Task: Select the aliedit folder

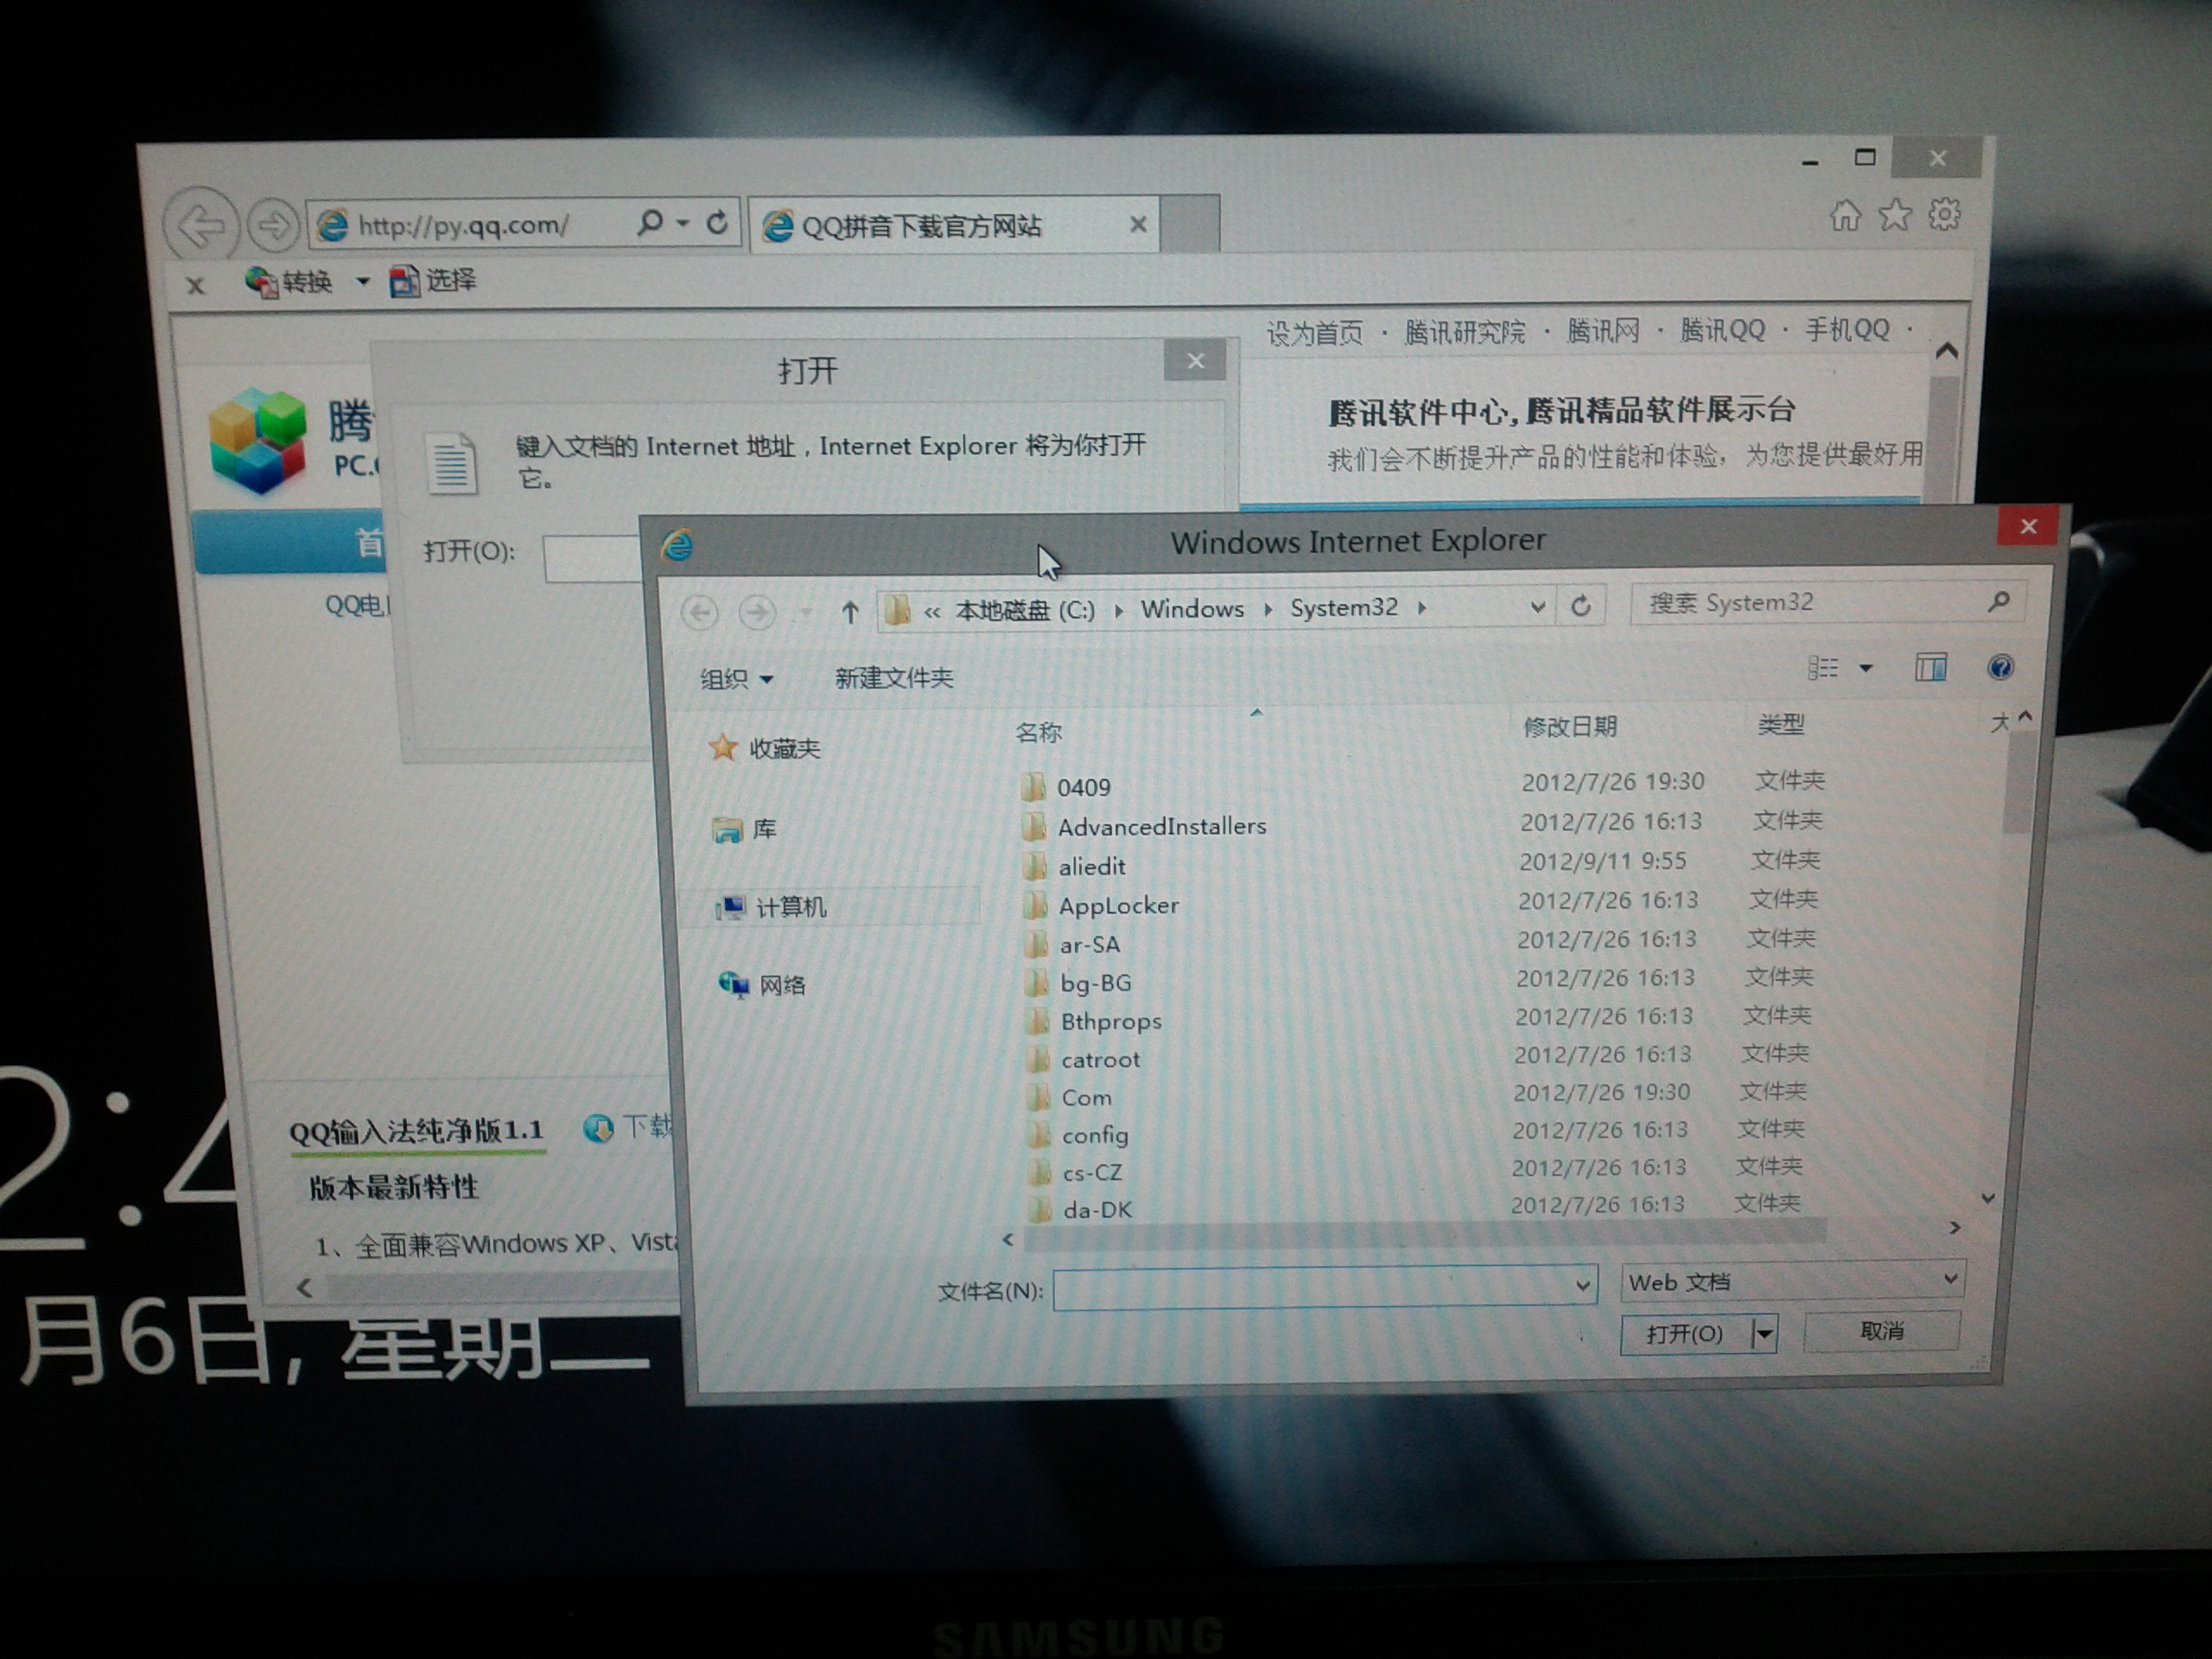Action: (1075, 866)
